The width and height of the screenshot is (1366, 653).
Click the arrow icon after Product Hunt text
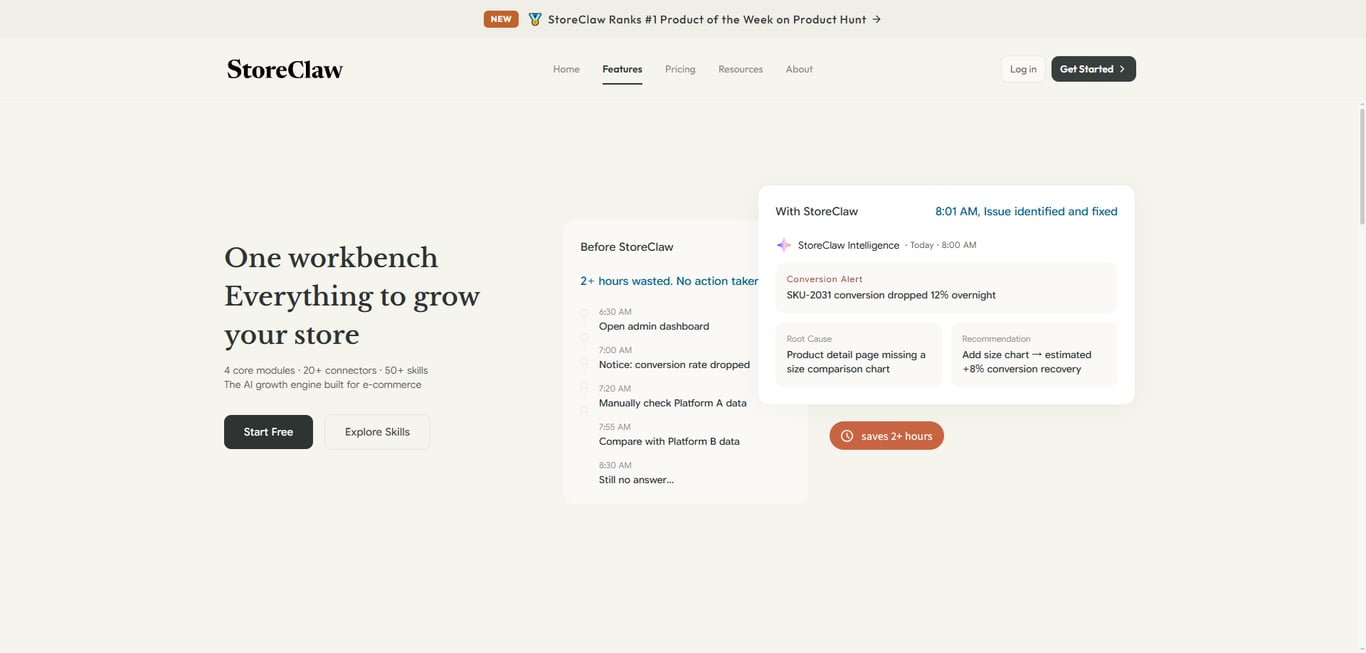pos(877,19)
